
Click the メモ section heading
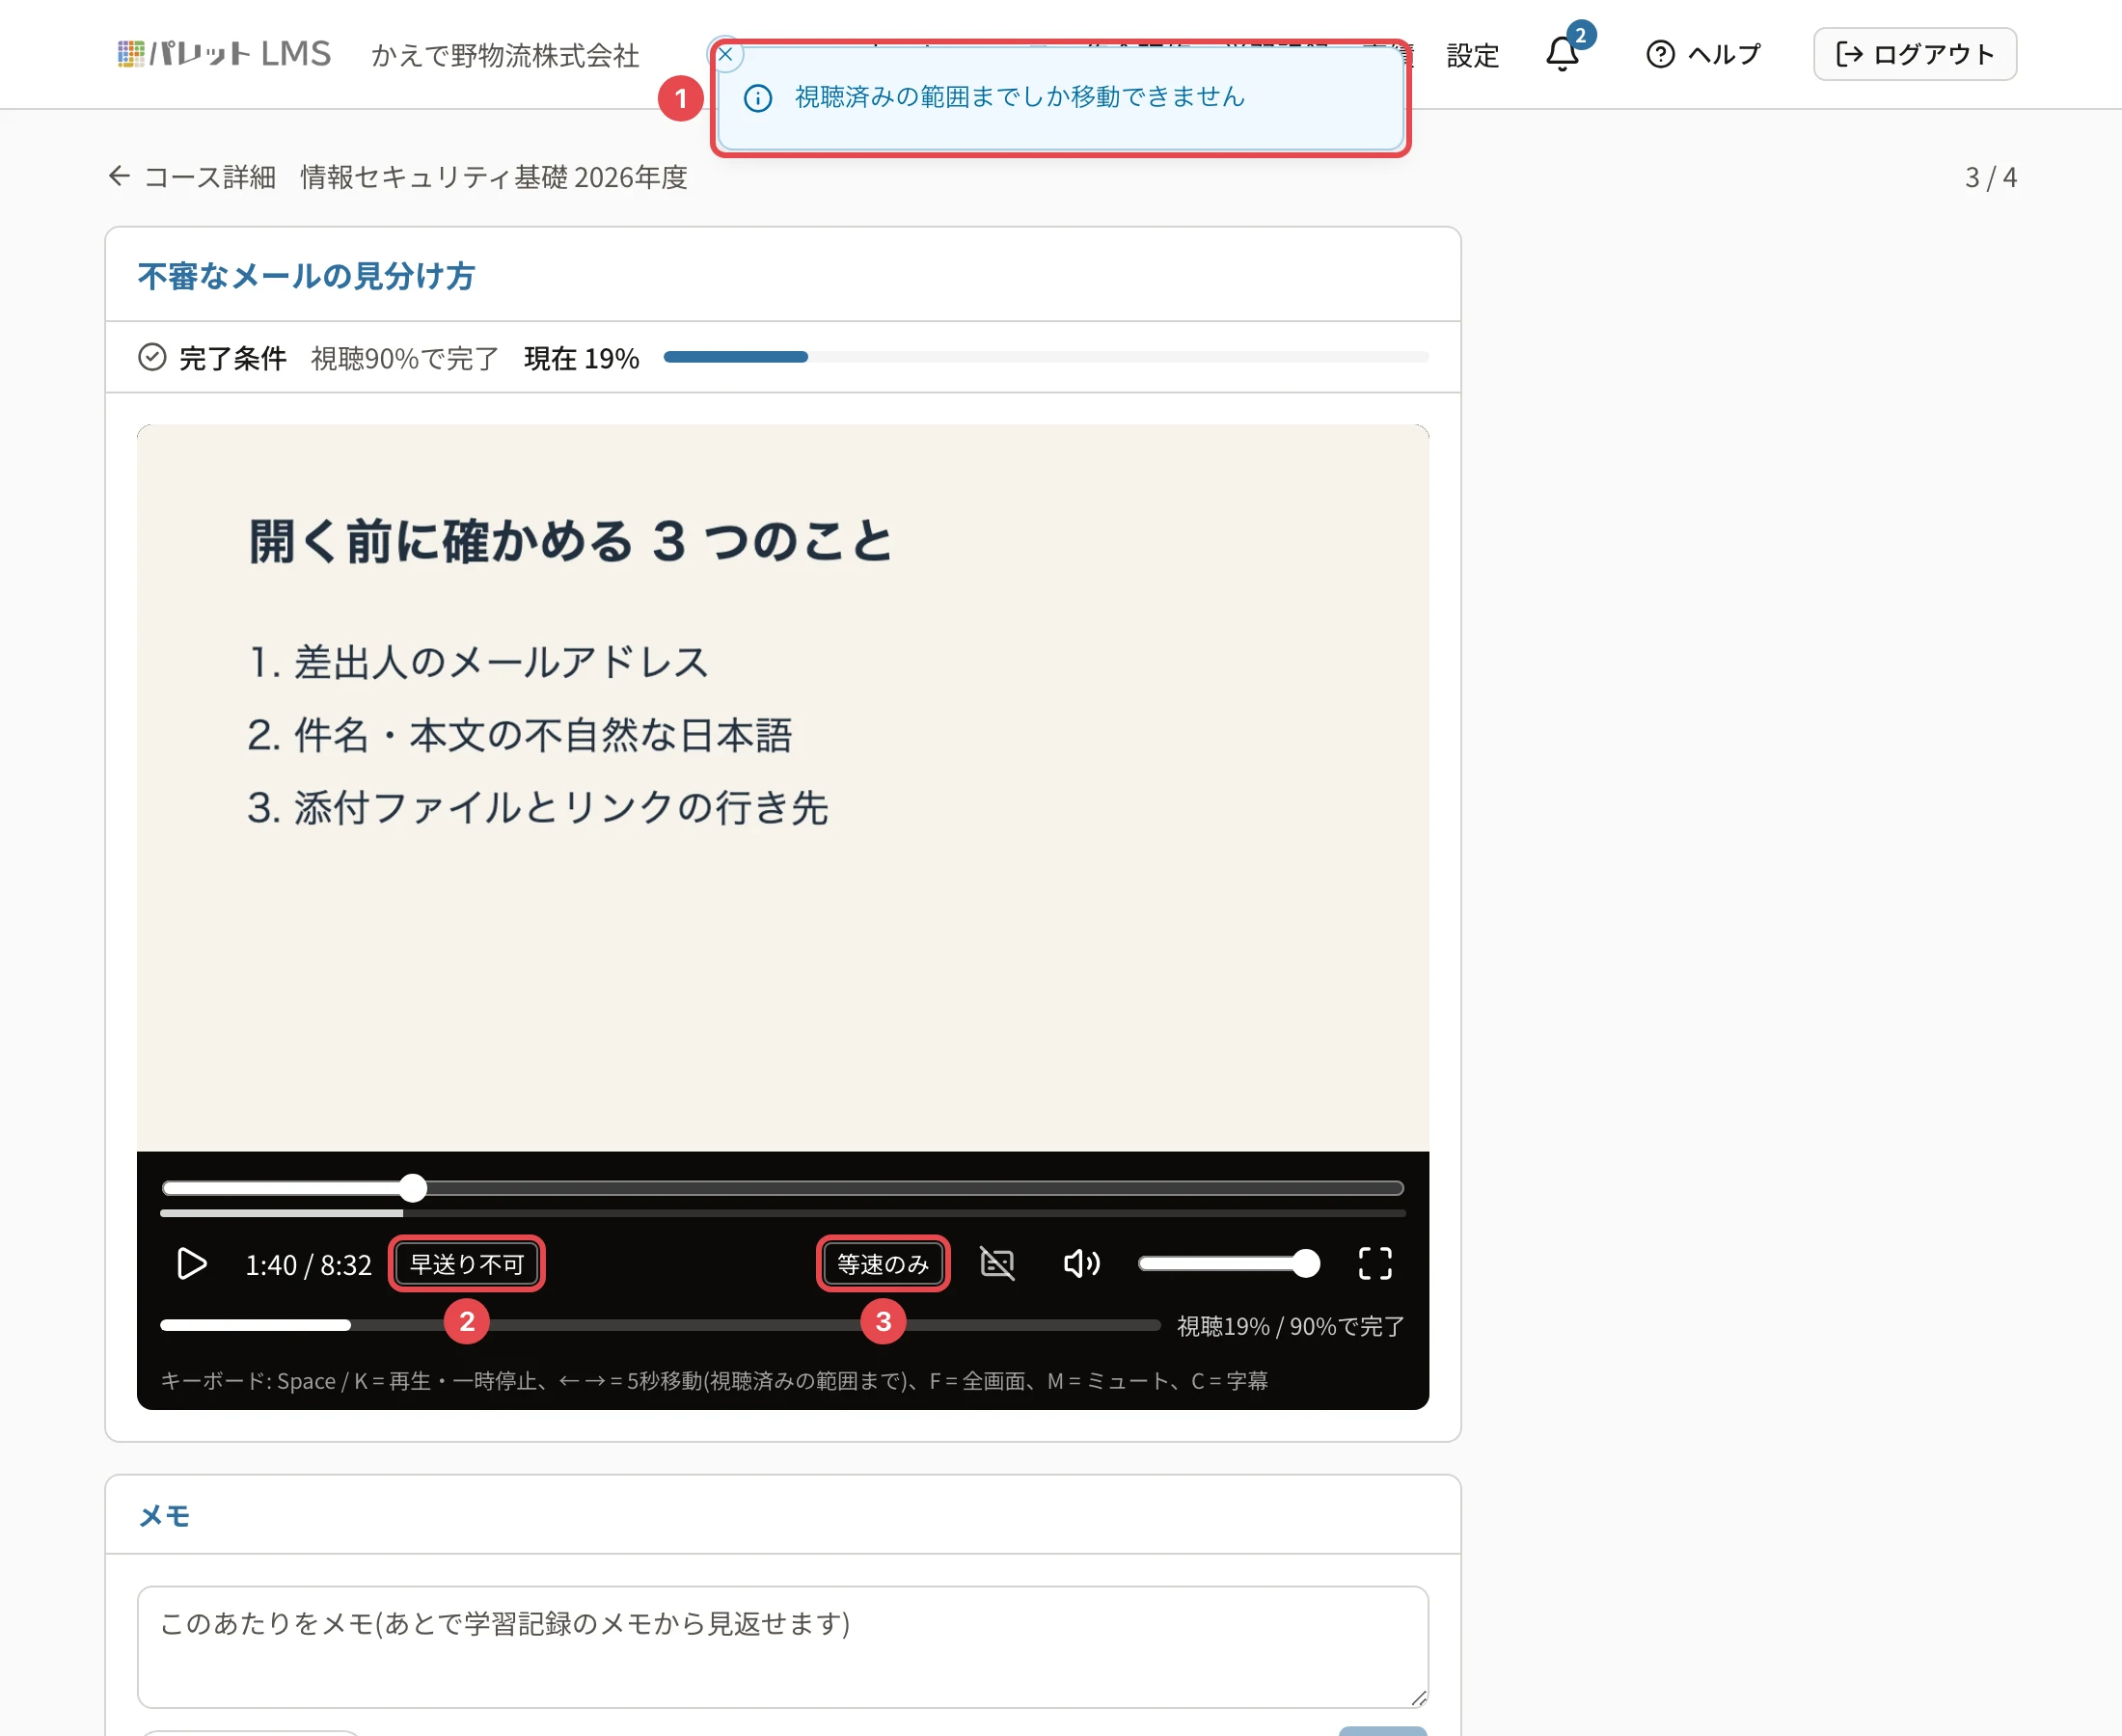pos(164,1516)
